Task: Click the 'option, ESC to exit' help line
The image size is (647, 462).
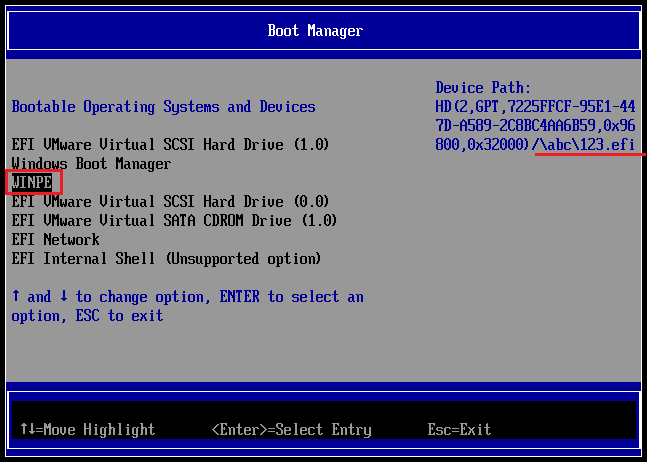Action: point(87,316)
